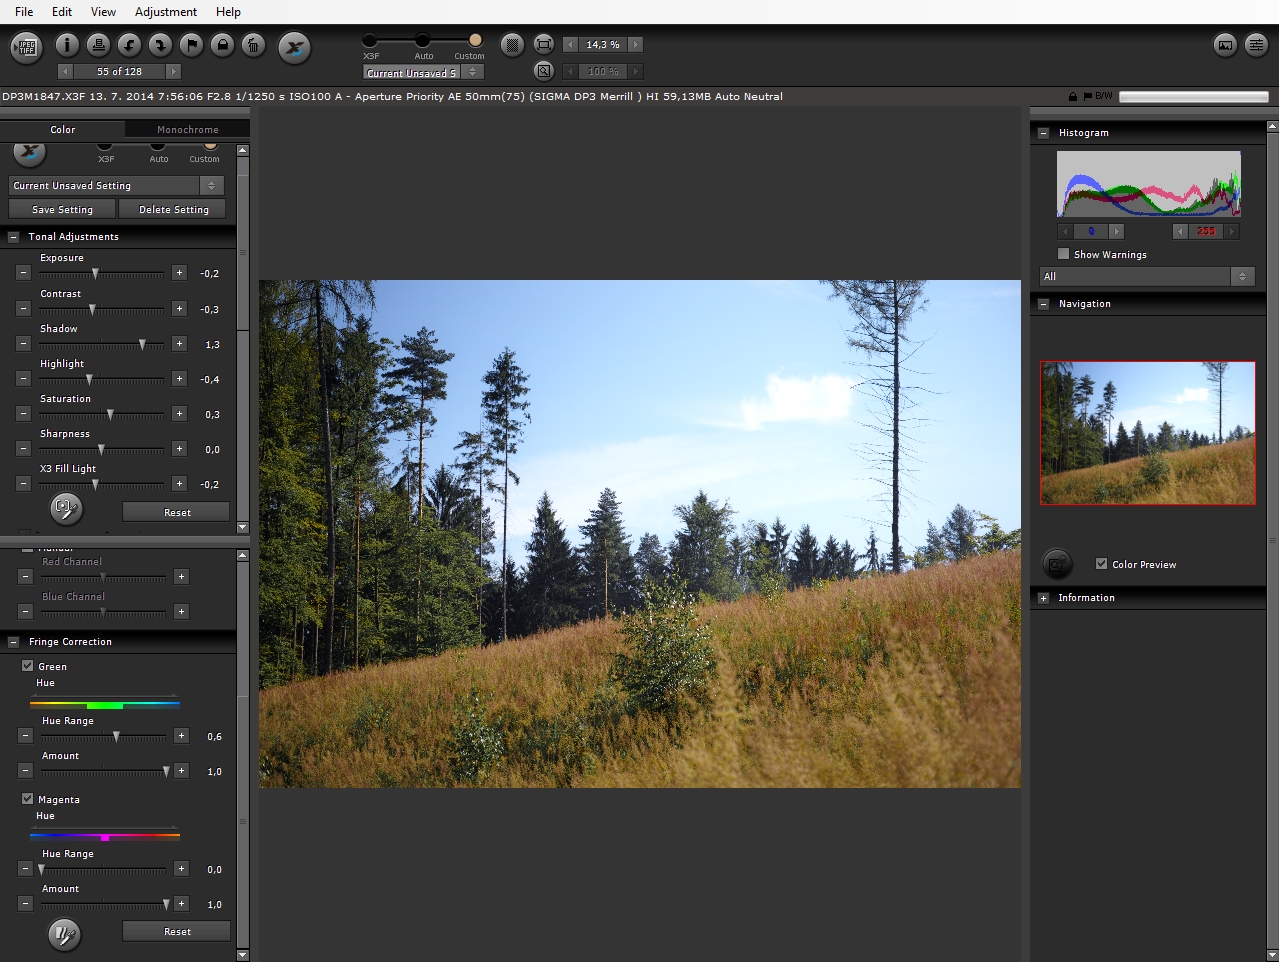Click the Exposure slider handle
Viewport: 1279px width, 962px height.
pos(95,273)
